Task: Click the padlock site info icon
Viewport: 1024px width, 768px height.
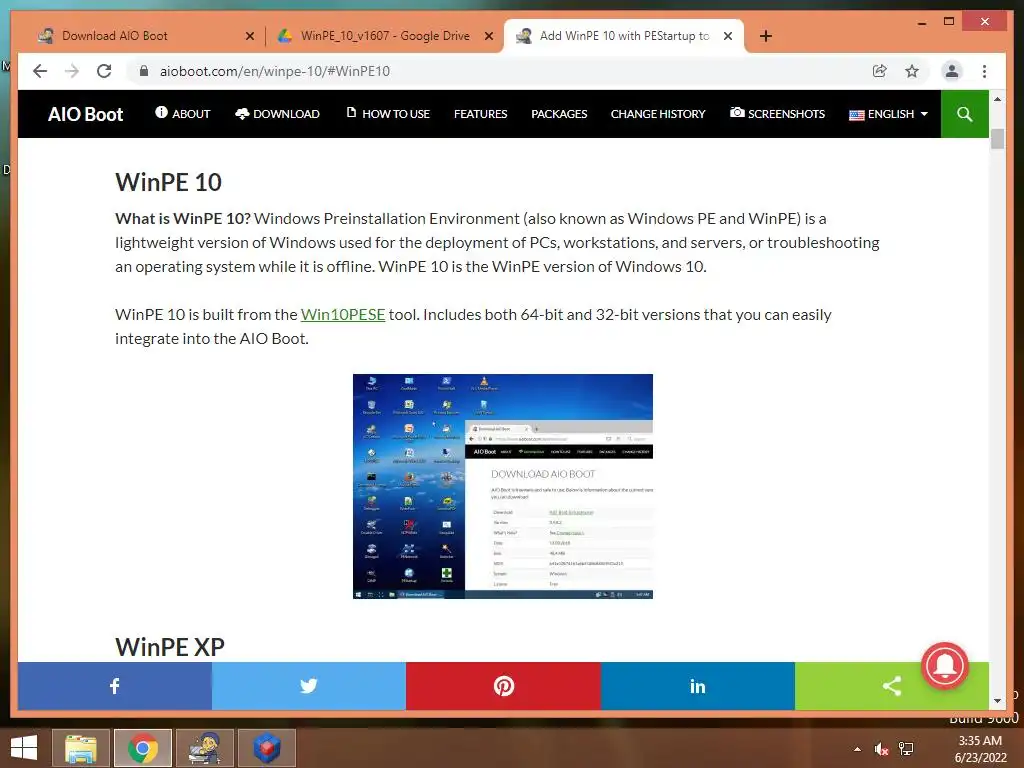Action: pos(144,71)
